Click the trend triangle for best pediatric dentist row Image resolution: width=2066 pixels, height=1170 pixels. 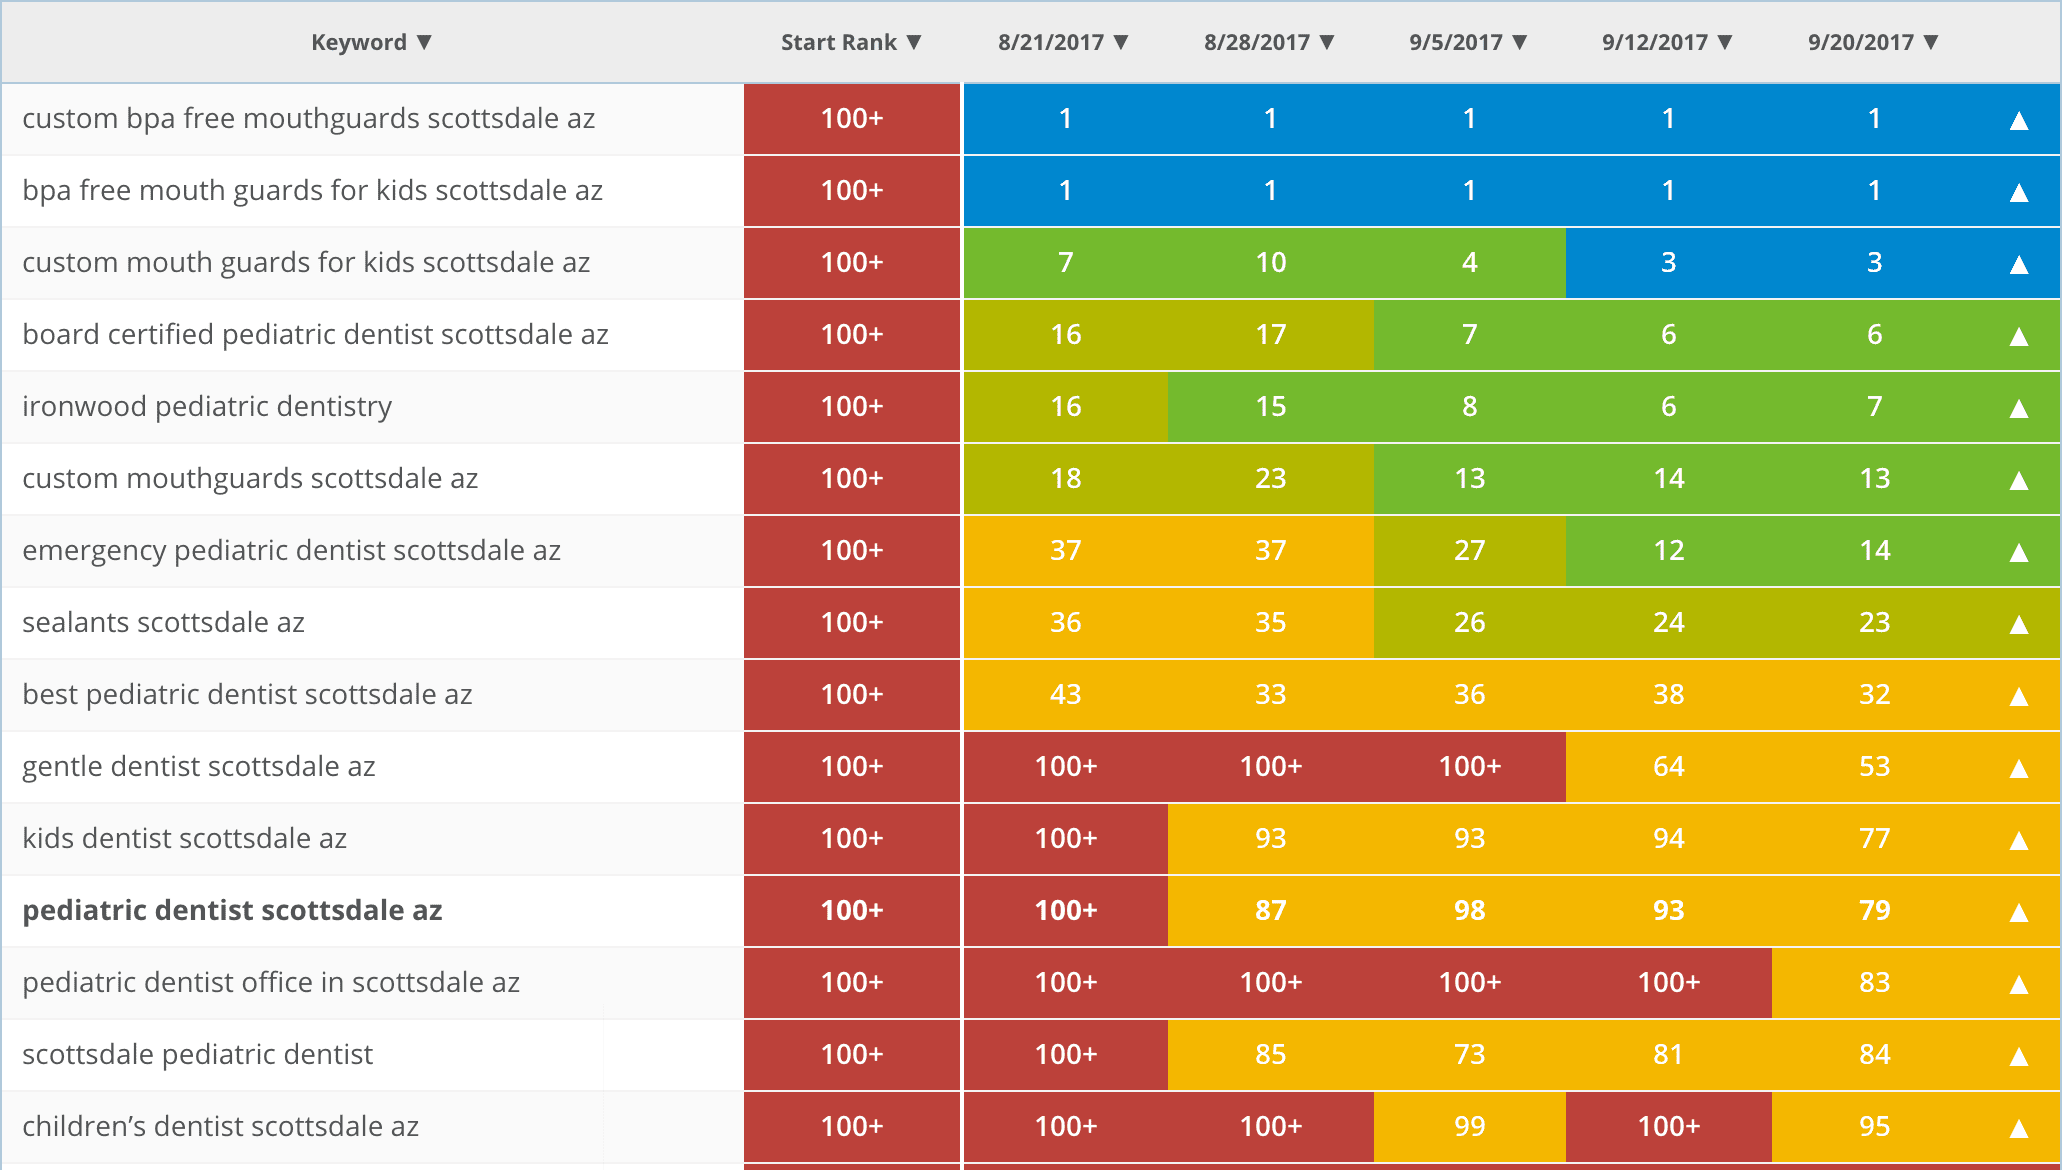[x=2019, y=695]
